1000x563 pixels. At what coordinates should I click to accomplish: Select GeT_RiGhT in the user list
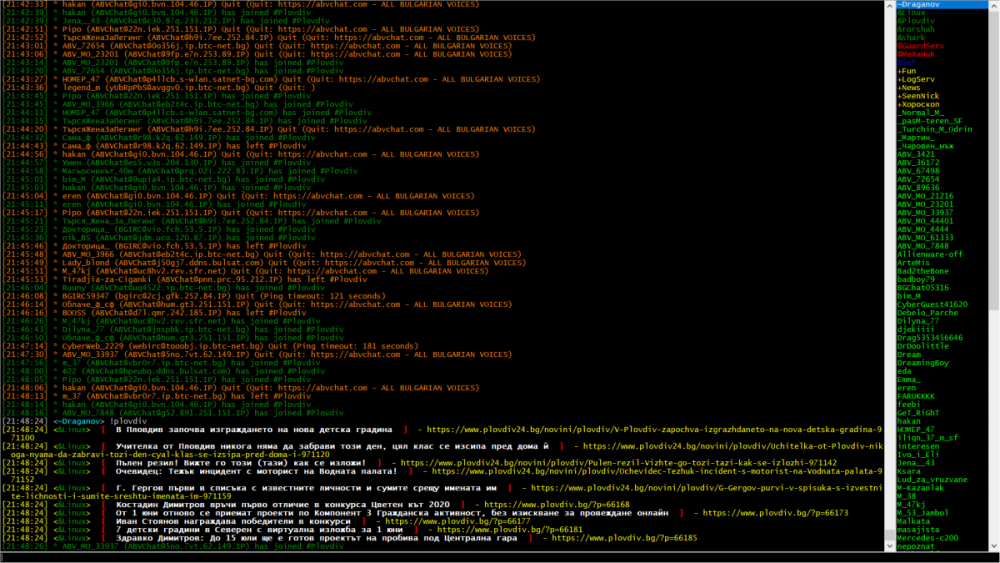(x=920, y=412)
